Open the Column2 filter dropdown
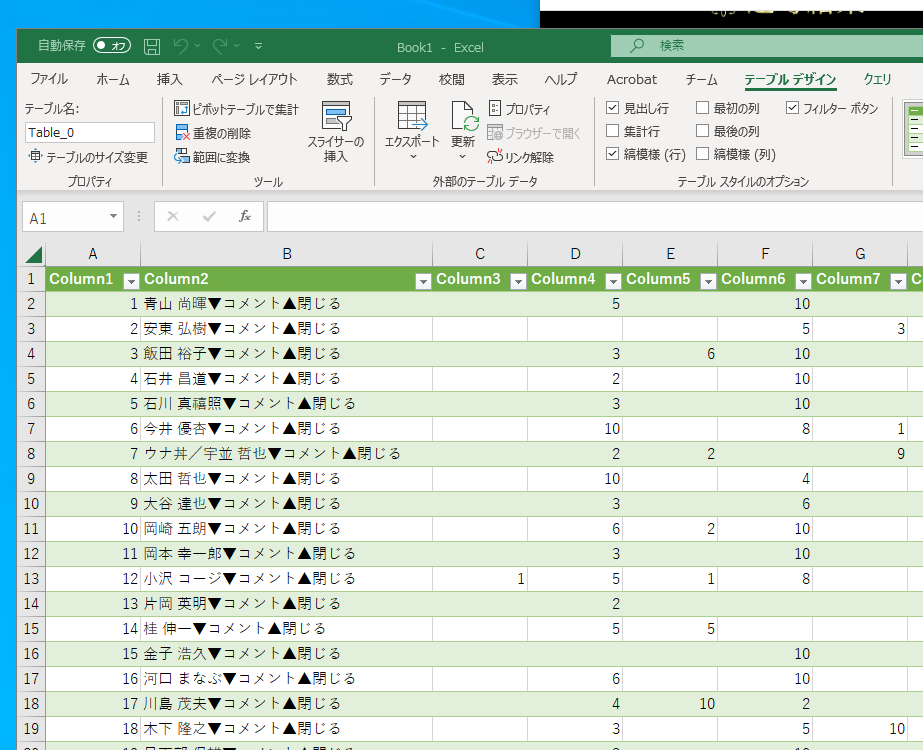923x750 pixels. 423,281
